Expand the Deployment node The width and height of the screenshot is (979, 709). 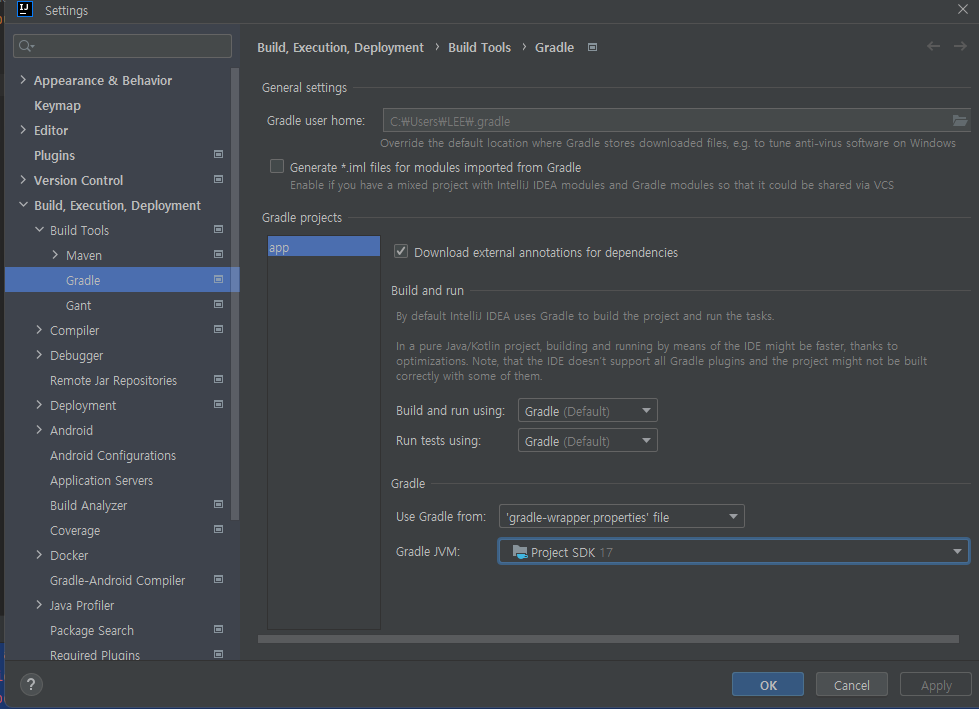(x=39, y=404)
